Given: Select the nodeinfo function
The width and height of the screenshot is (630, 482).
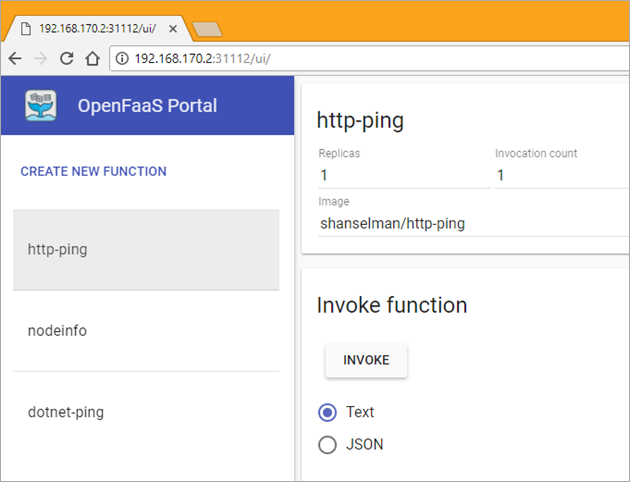Looking at the screenshot, I should coord(146,331).
